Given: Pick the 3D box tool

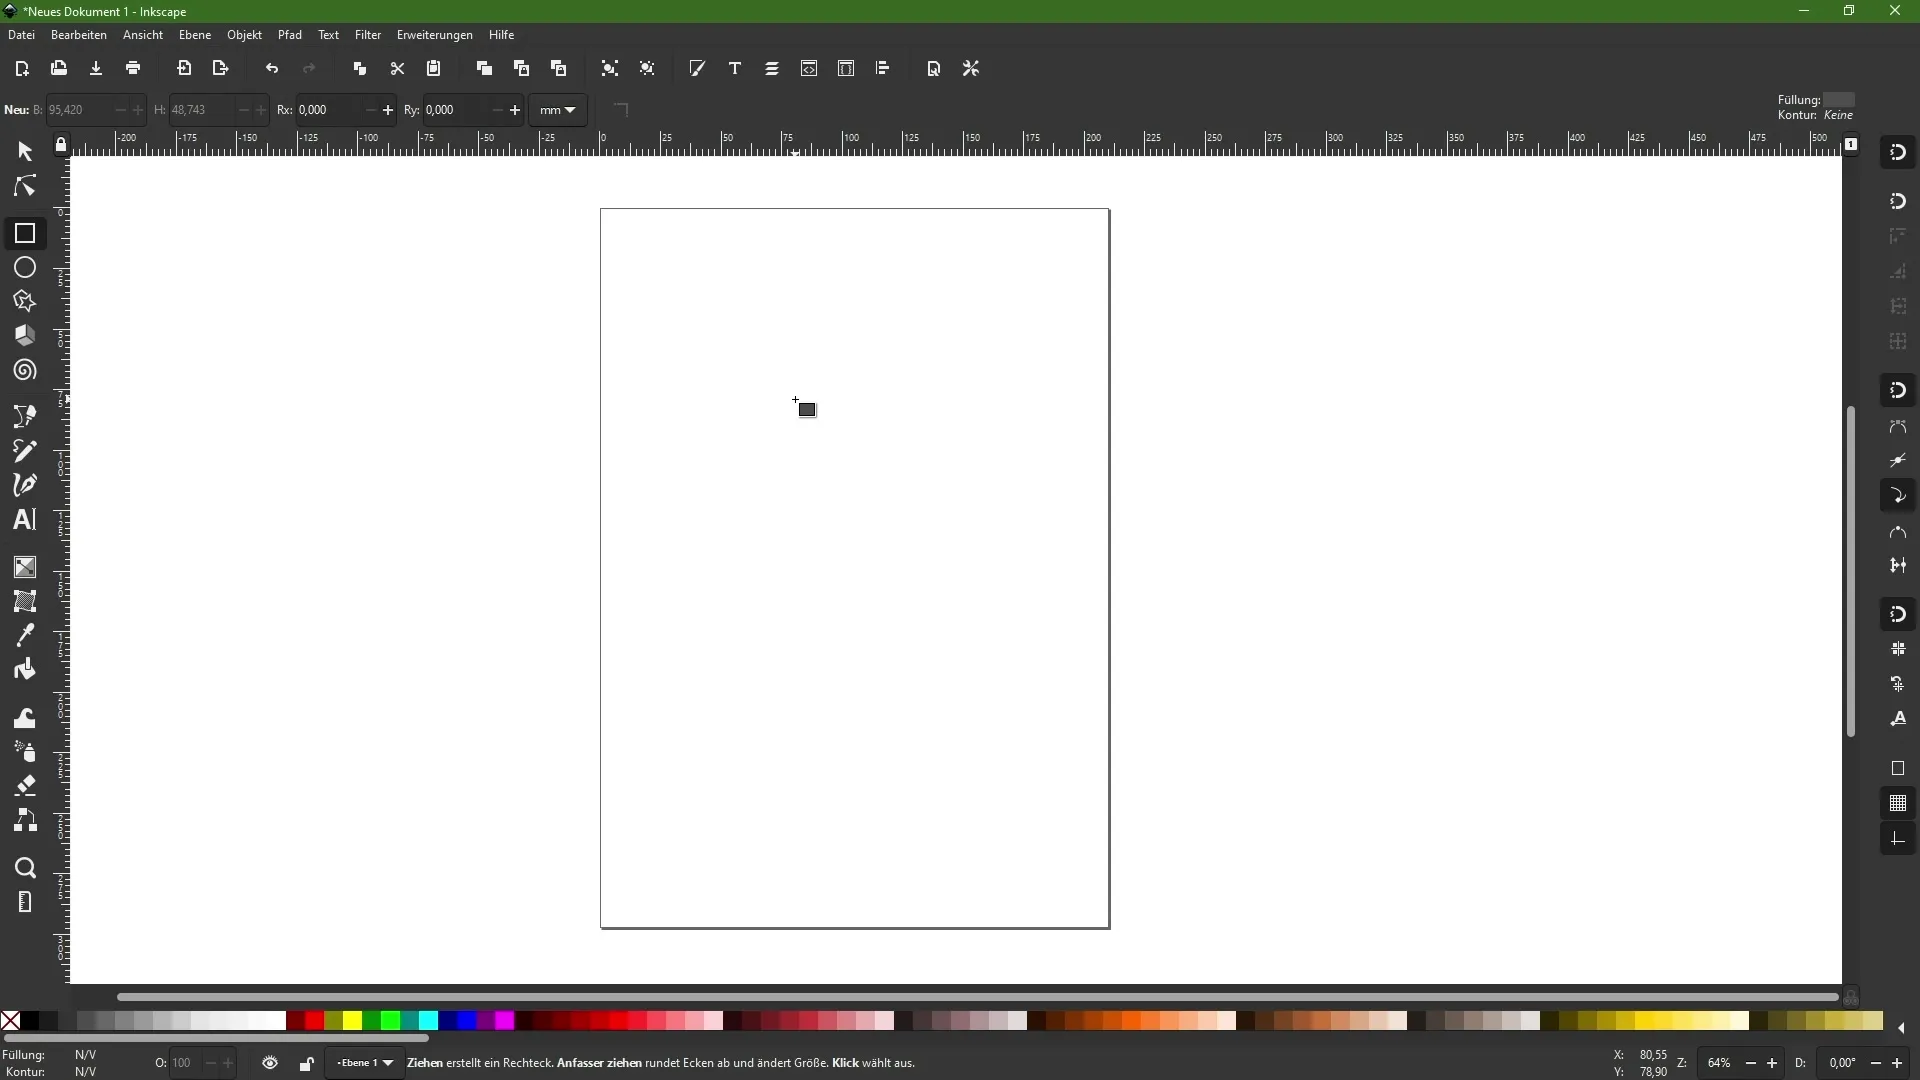Looking at the screenshot, I should [x=25, y=336].
